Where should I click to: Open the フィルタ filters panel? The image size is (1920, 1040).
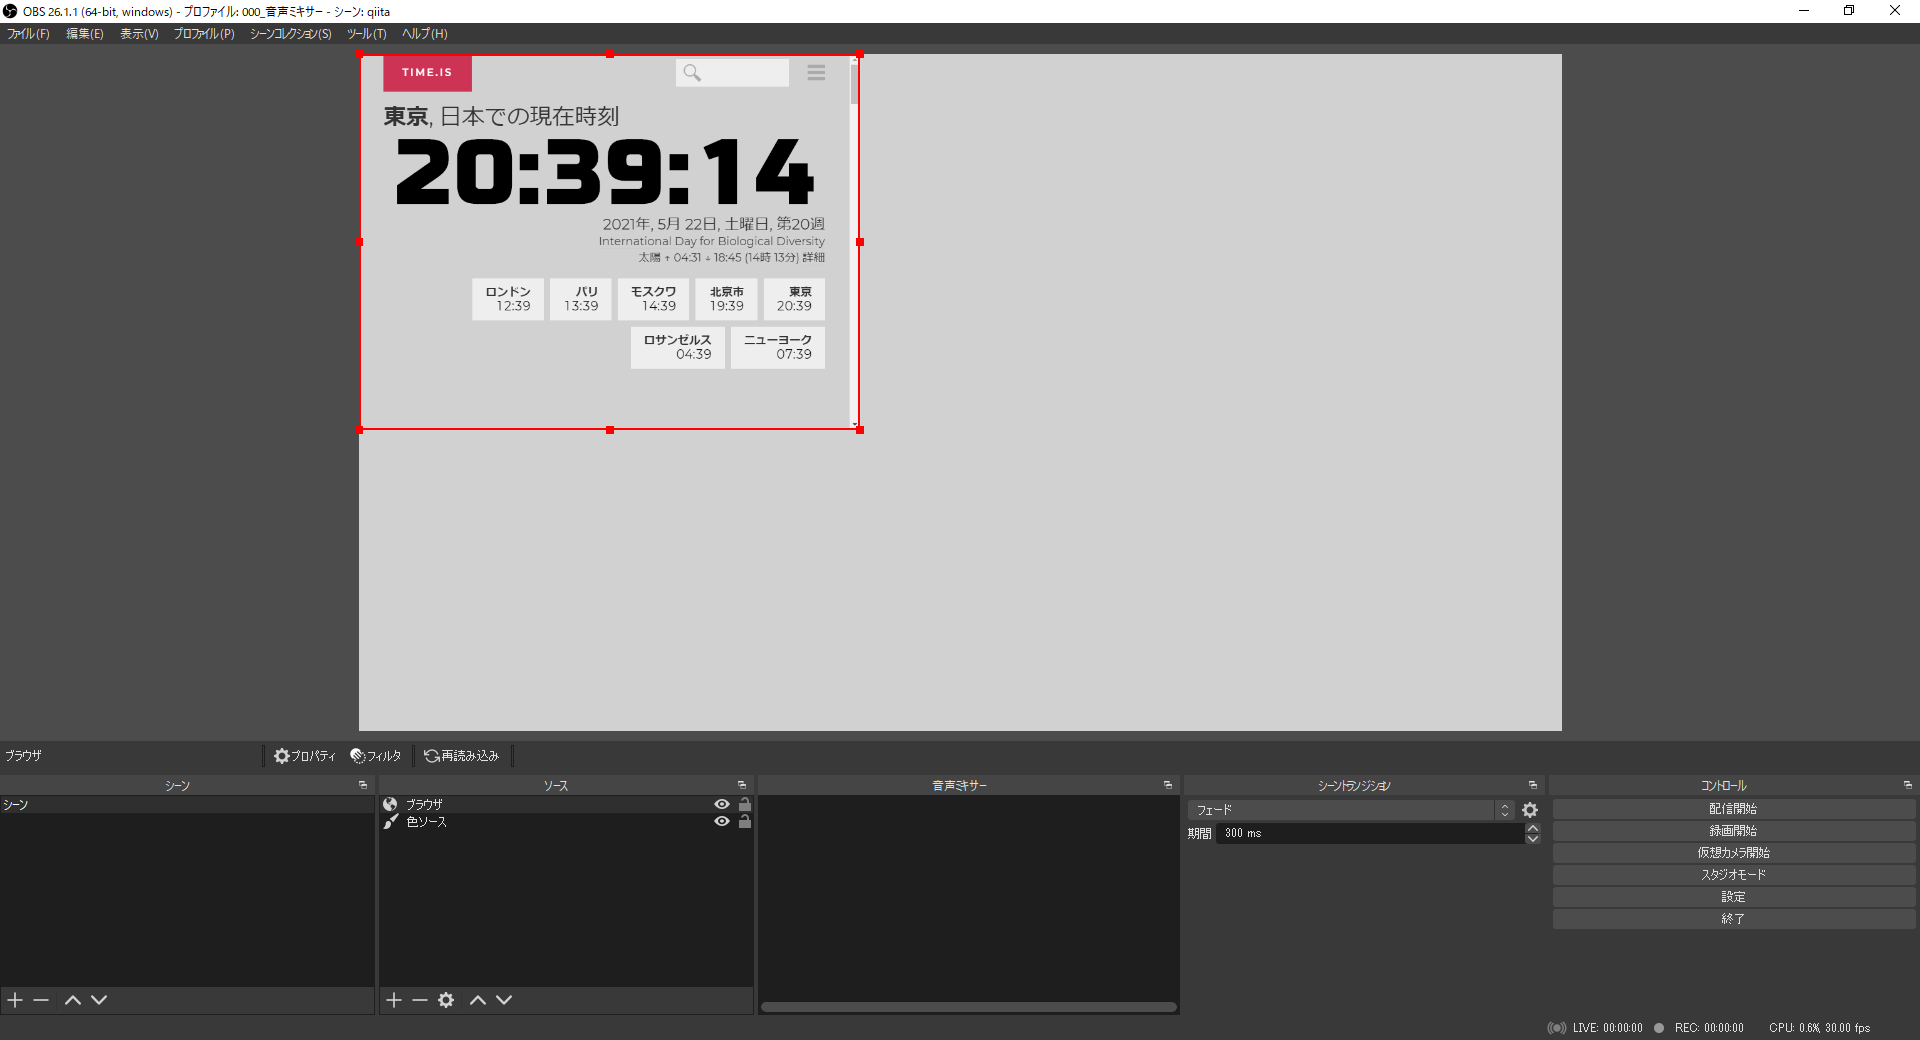point(375,755)
